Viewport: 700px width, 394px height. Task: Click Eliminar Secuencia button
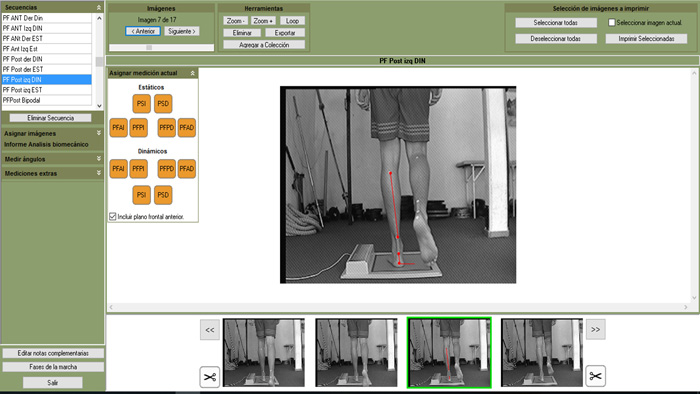tap(50, 118)
